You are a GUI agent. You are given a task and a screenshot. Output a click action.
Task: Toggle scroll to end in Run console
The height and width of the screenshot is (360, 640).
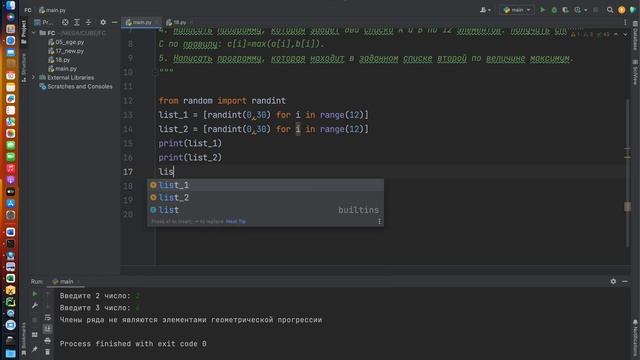pos(48,329)
